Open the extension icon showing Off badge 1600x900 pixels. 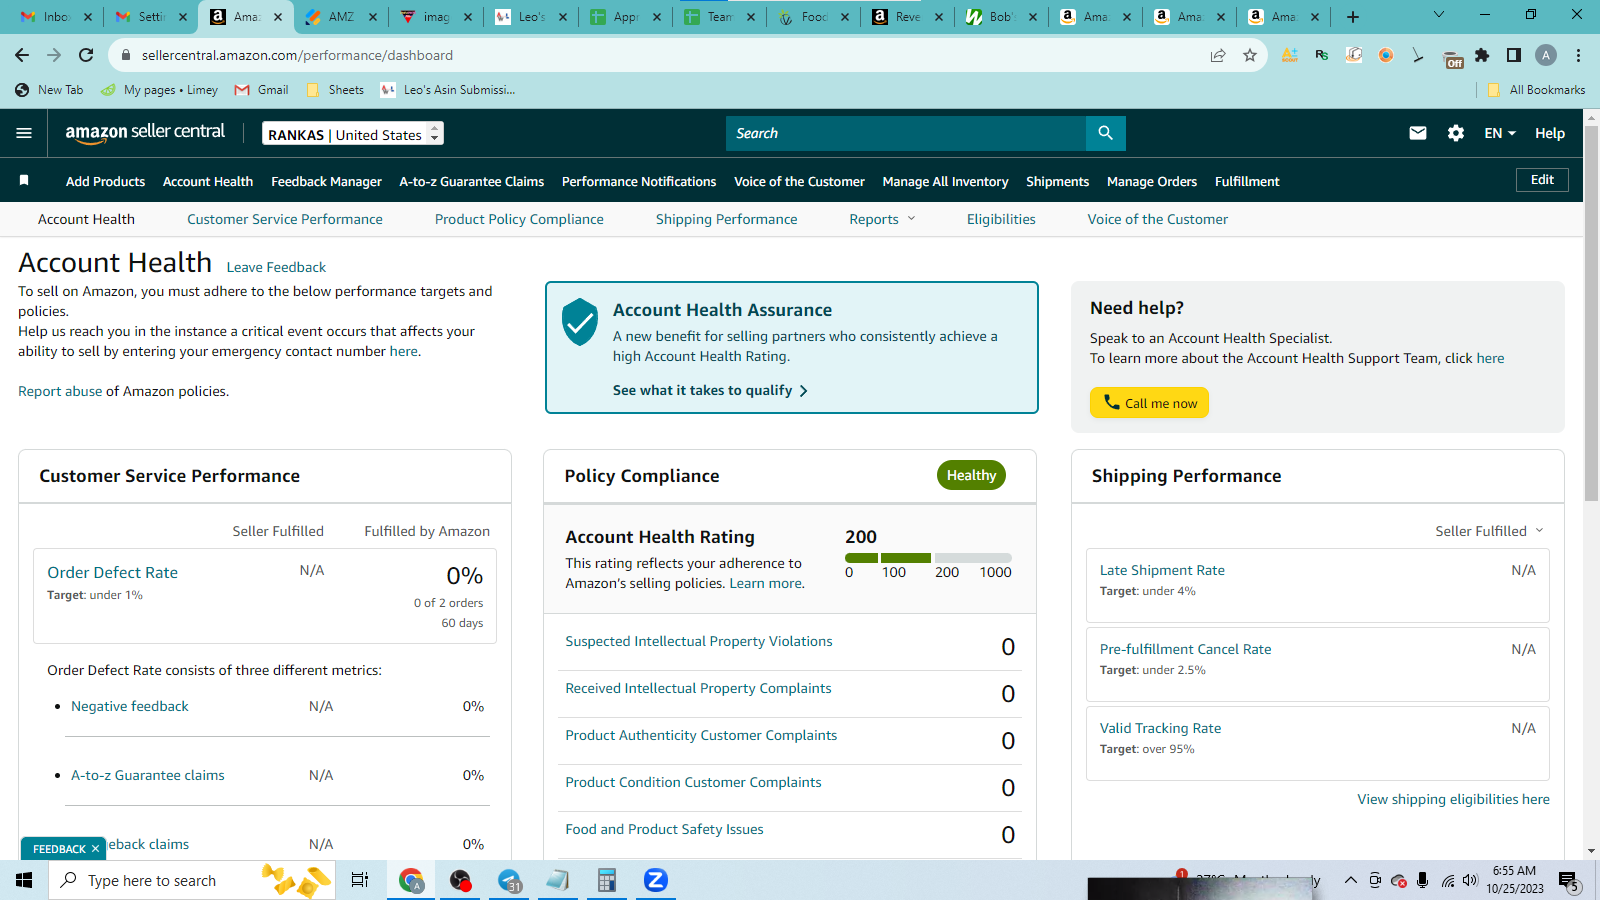(x=1453, y=57)
